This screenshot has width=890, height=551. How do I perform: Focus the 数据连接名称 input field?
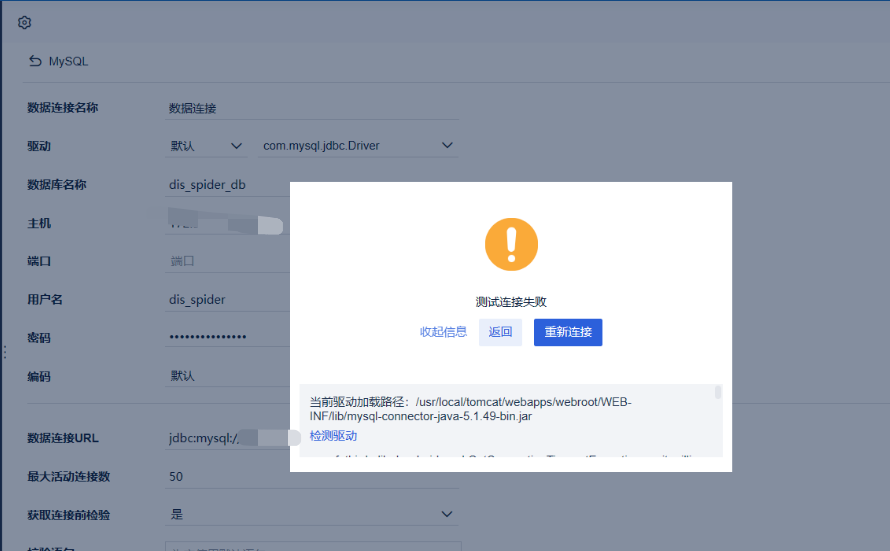312,108
